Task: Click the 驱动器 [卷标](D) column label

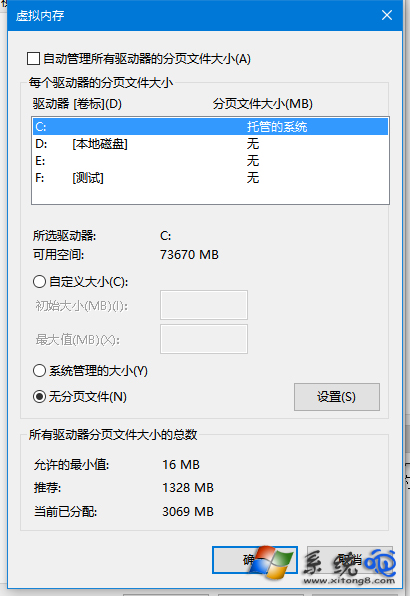Action: (x=77, y=103)
